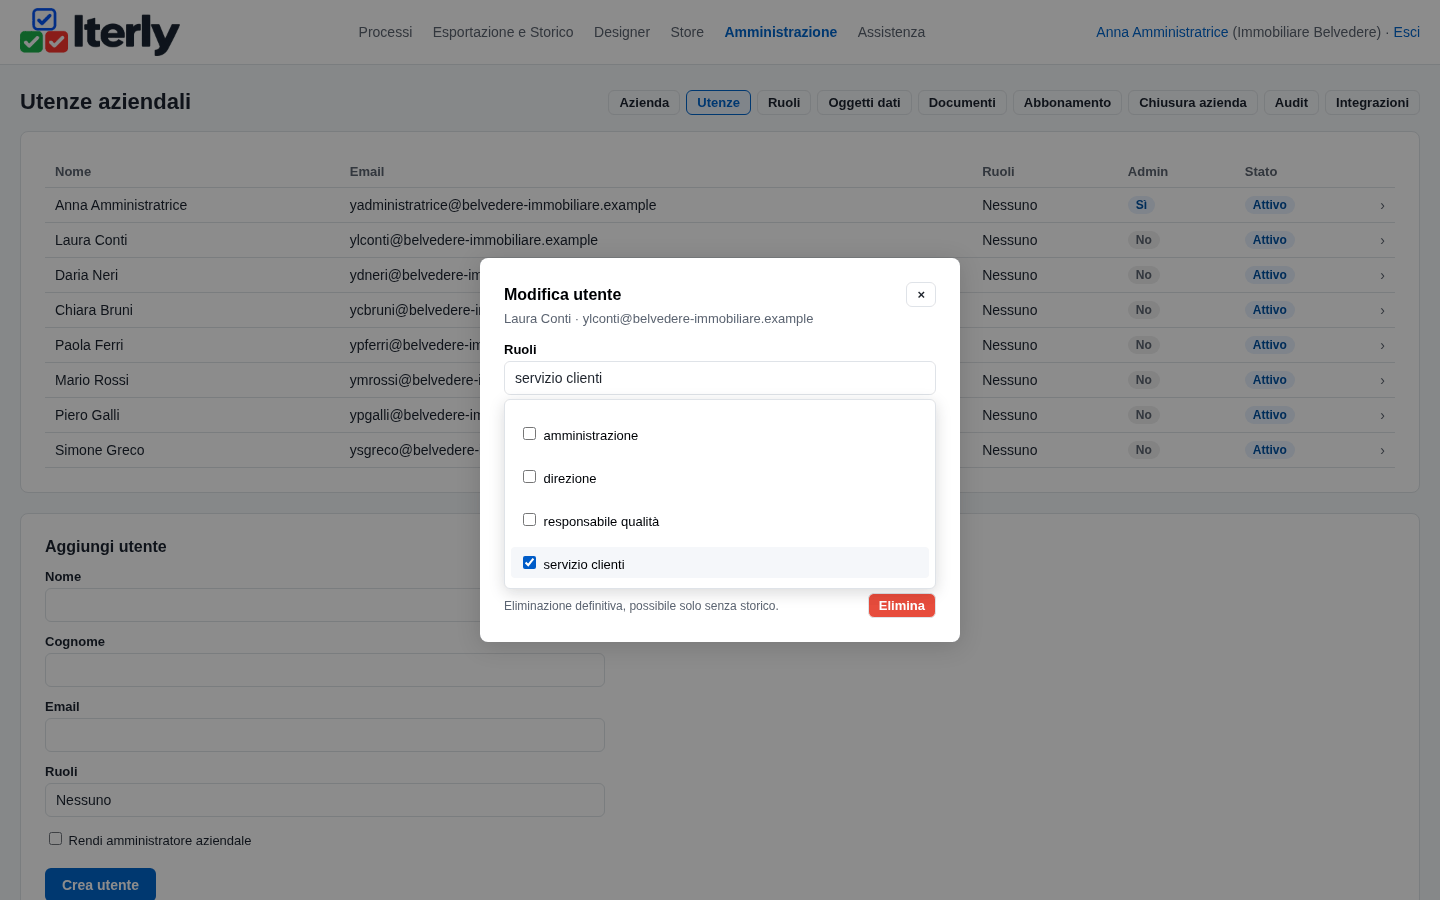This screenshot has height=900, width=1440.
Task: Open the row chevron for Chiara Bruni
Action: click(1382, 311)
